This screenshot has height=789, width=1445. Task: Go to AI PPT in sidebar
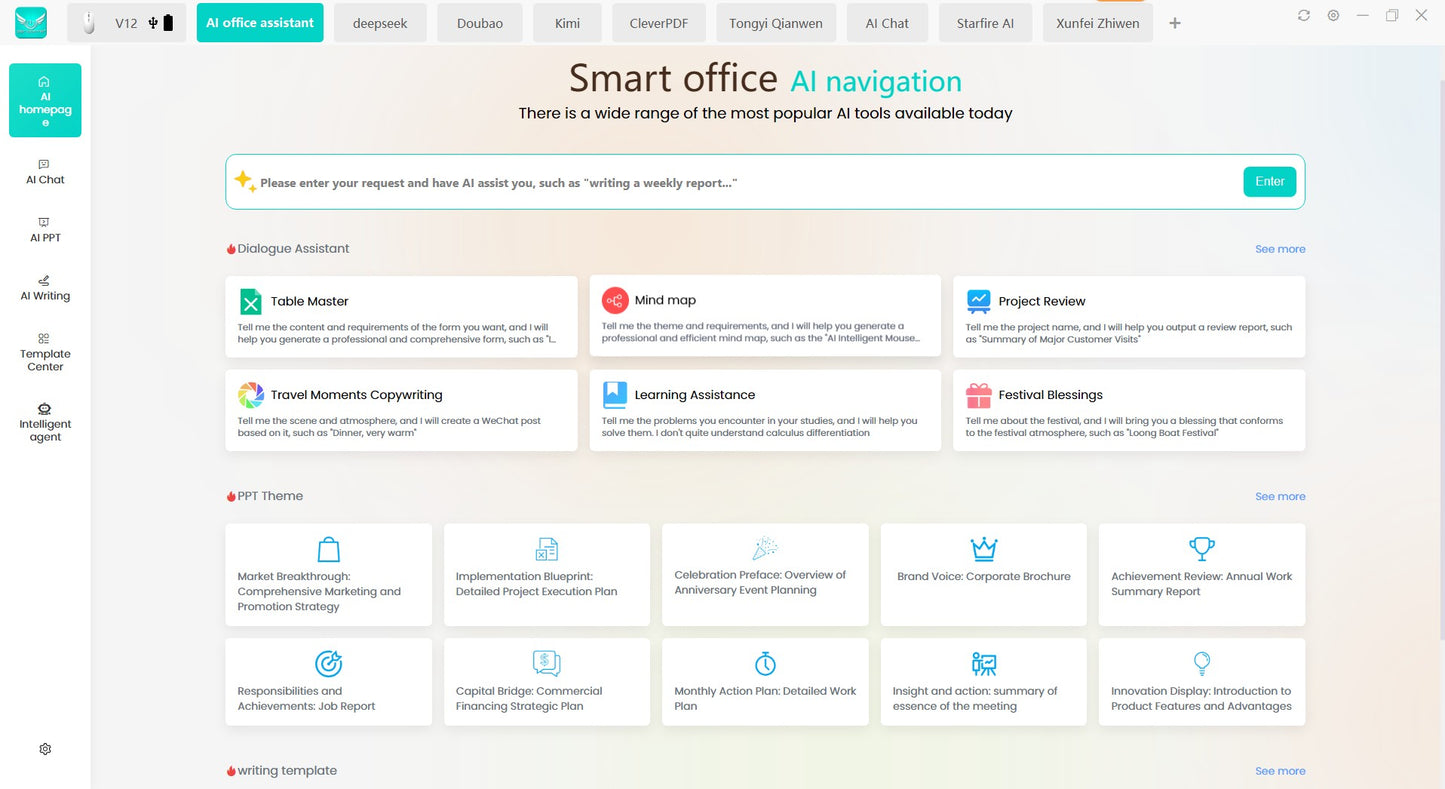tap(45, 230)
